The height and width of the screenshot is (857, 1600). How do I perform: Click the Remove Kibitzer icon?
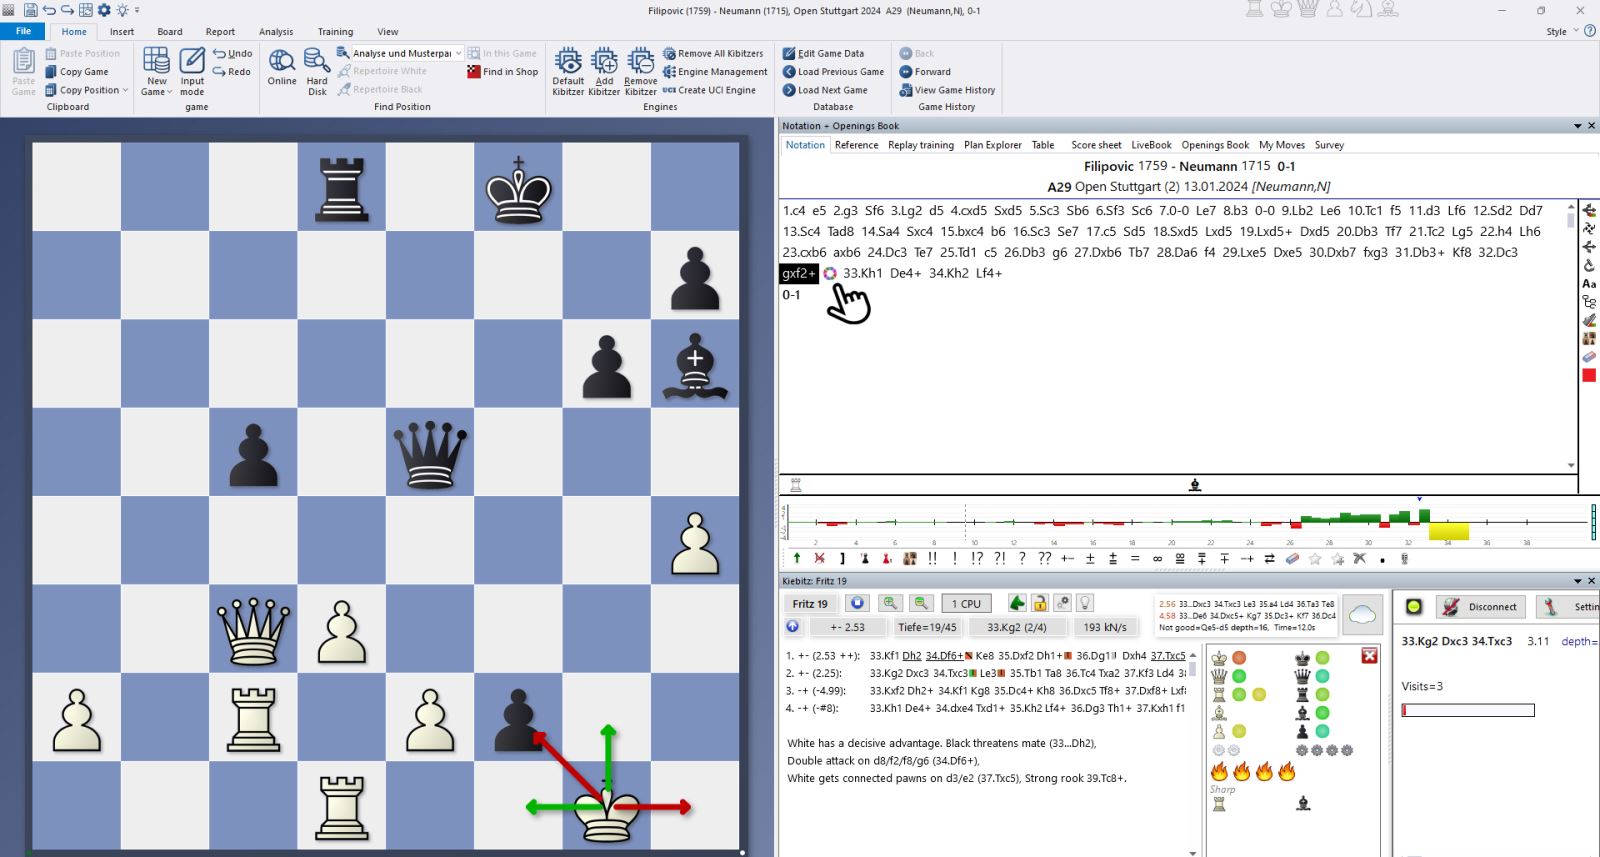(640, 70)
